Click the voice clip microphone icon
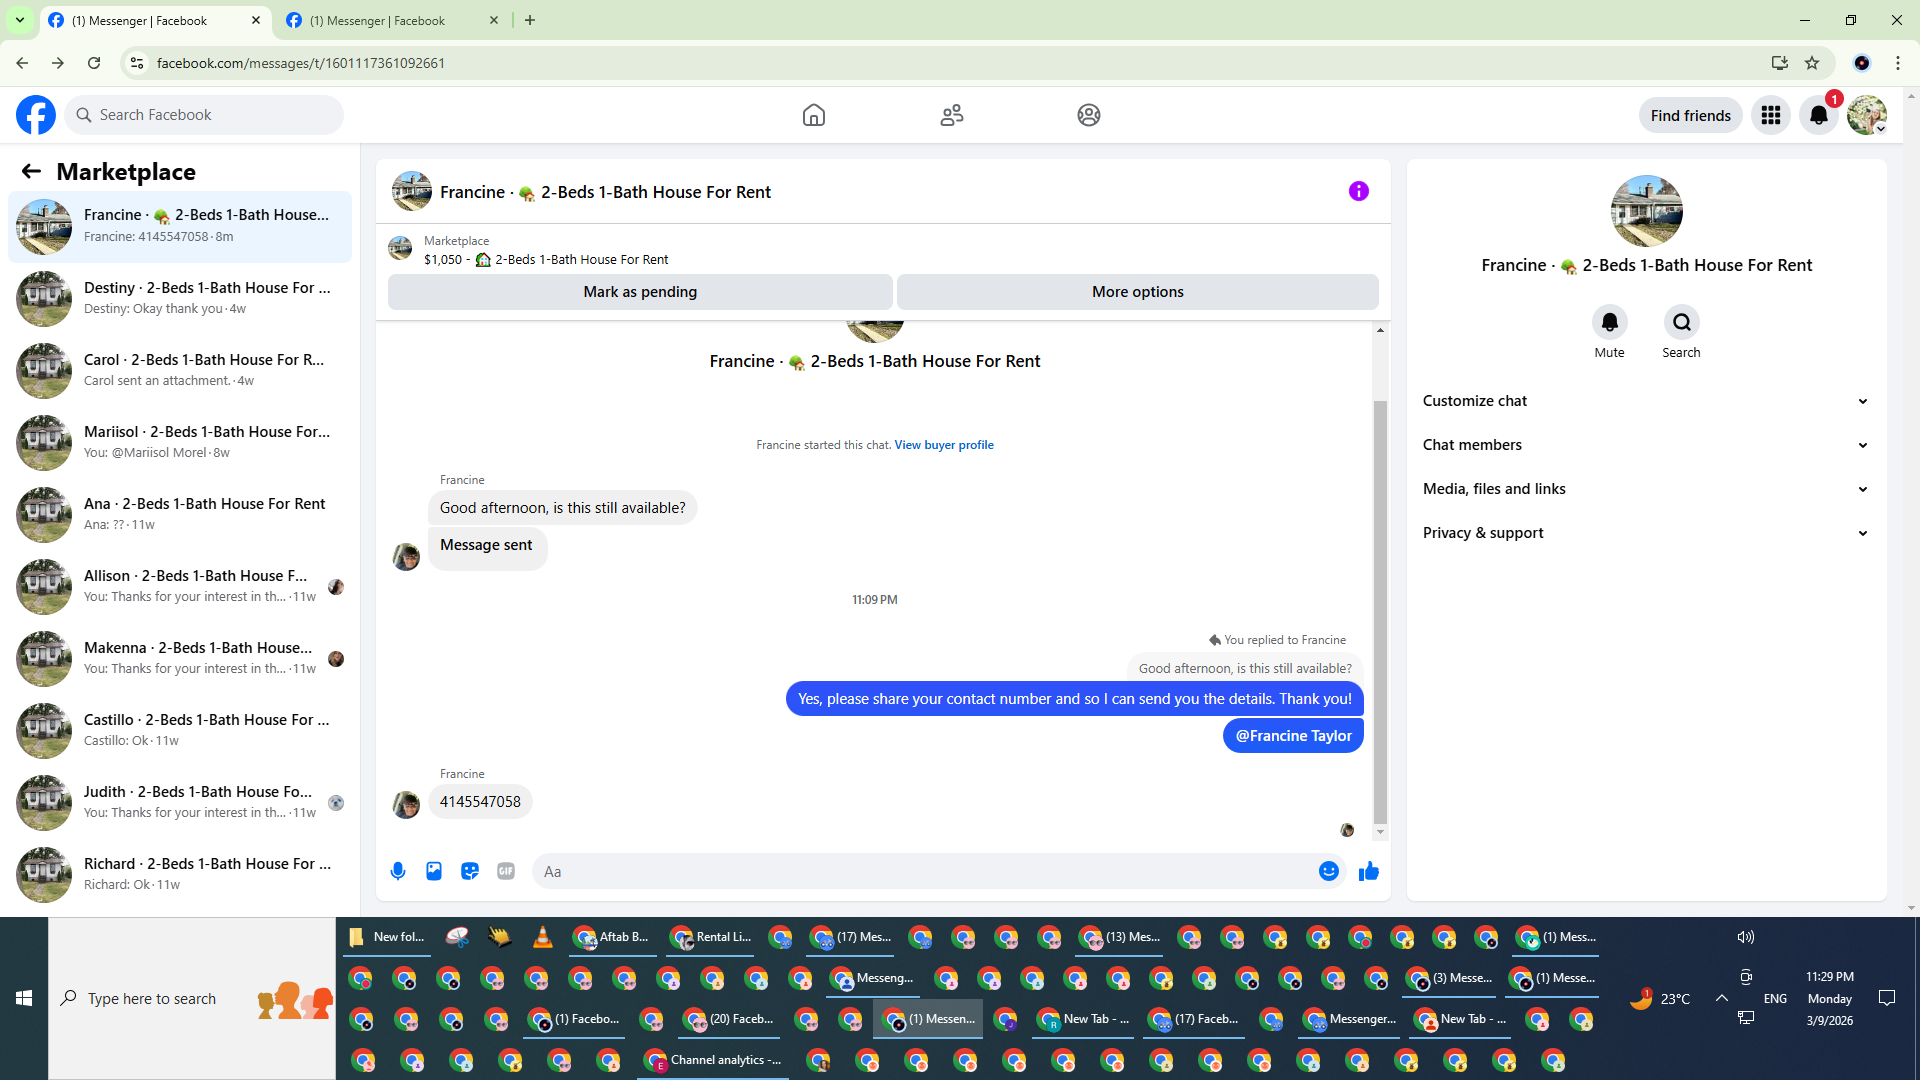Viewport: 1920px width, 1080px height. [x=398, y=871]
